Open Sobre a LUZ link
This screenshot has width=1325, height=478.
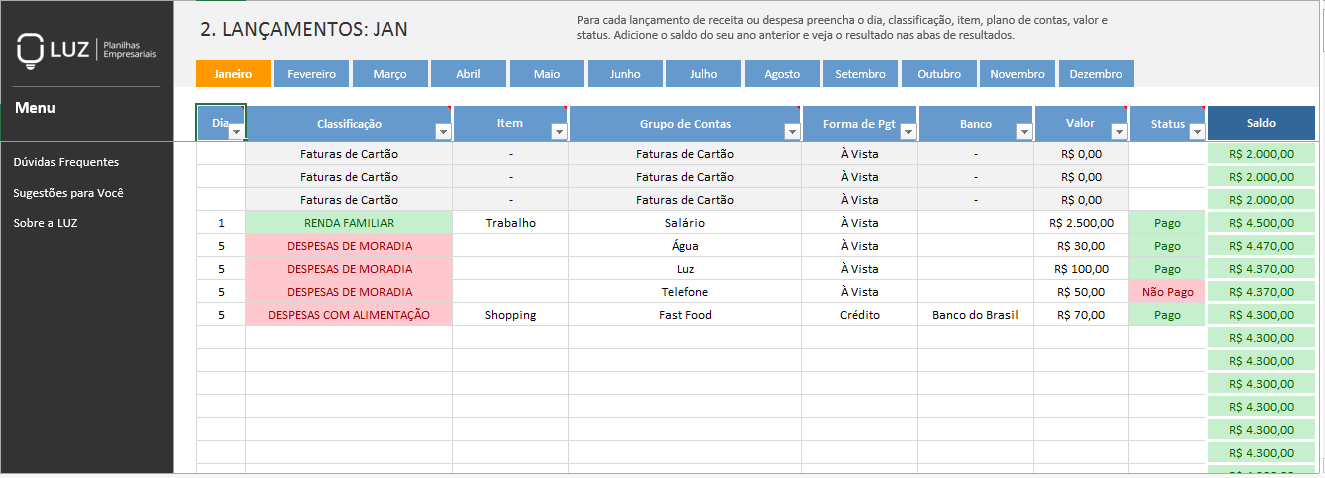[x=45, y=223]
